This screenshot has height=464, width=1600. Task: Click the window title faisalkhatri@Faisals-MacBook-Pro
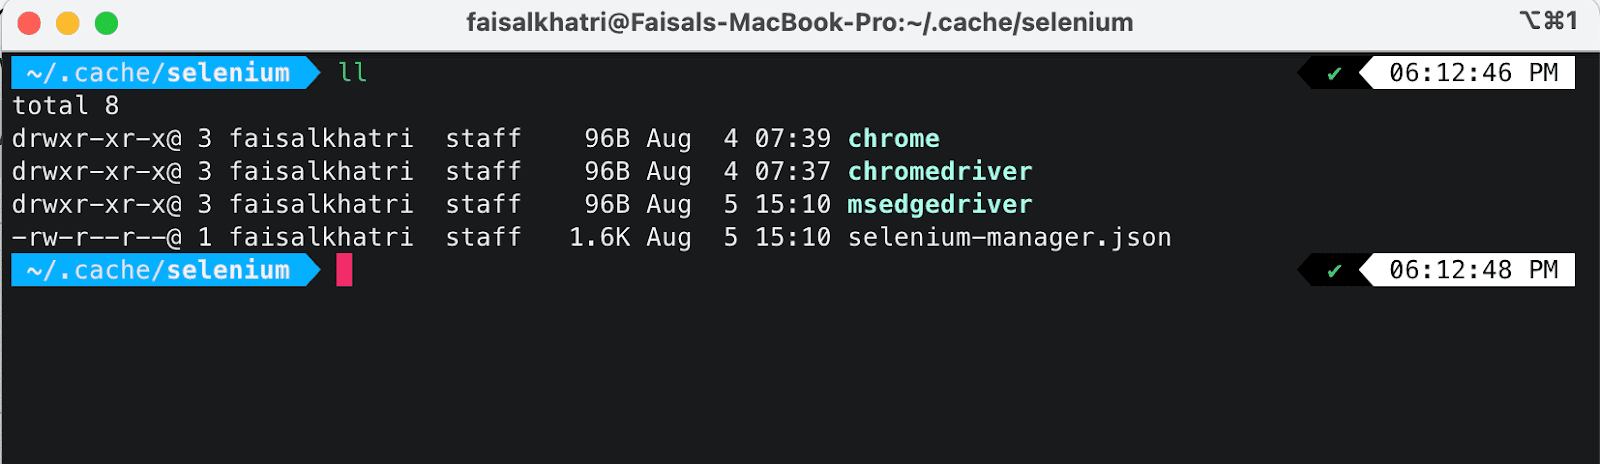click(x=799, y=22)
